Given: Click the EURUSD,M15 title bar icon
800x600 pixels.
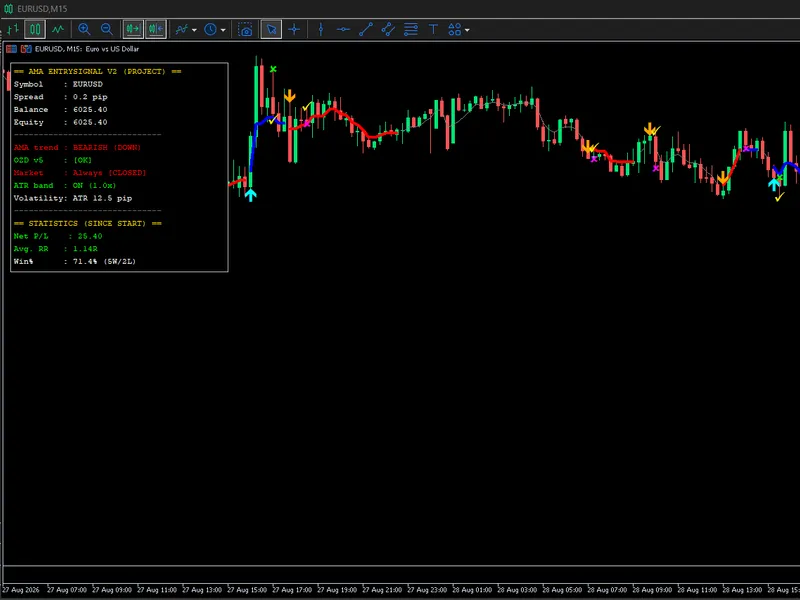Looking at the screenshot, I should pyautogui.click(x=8, y=8).
